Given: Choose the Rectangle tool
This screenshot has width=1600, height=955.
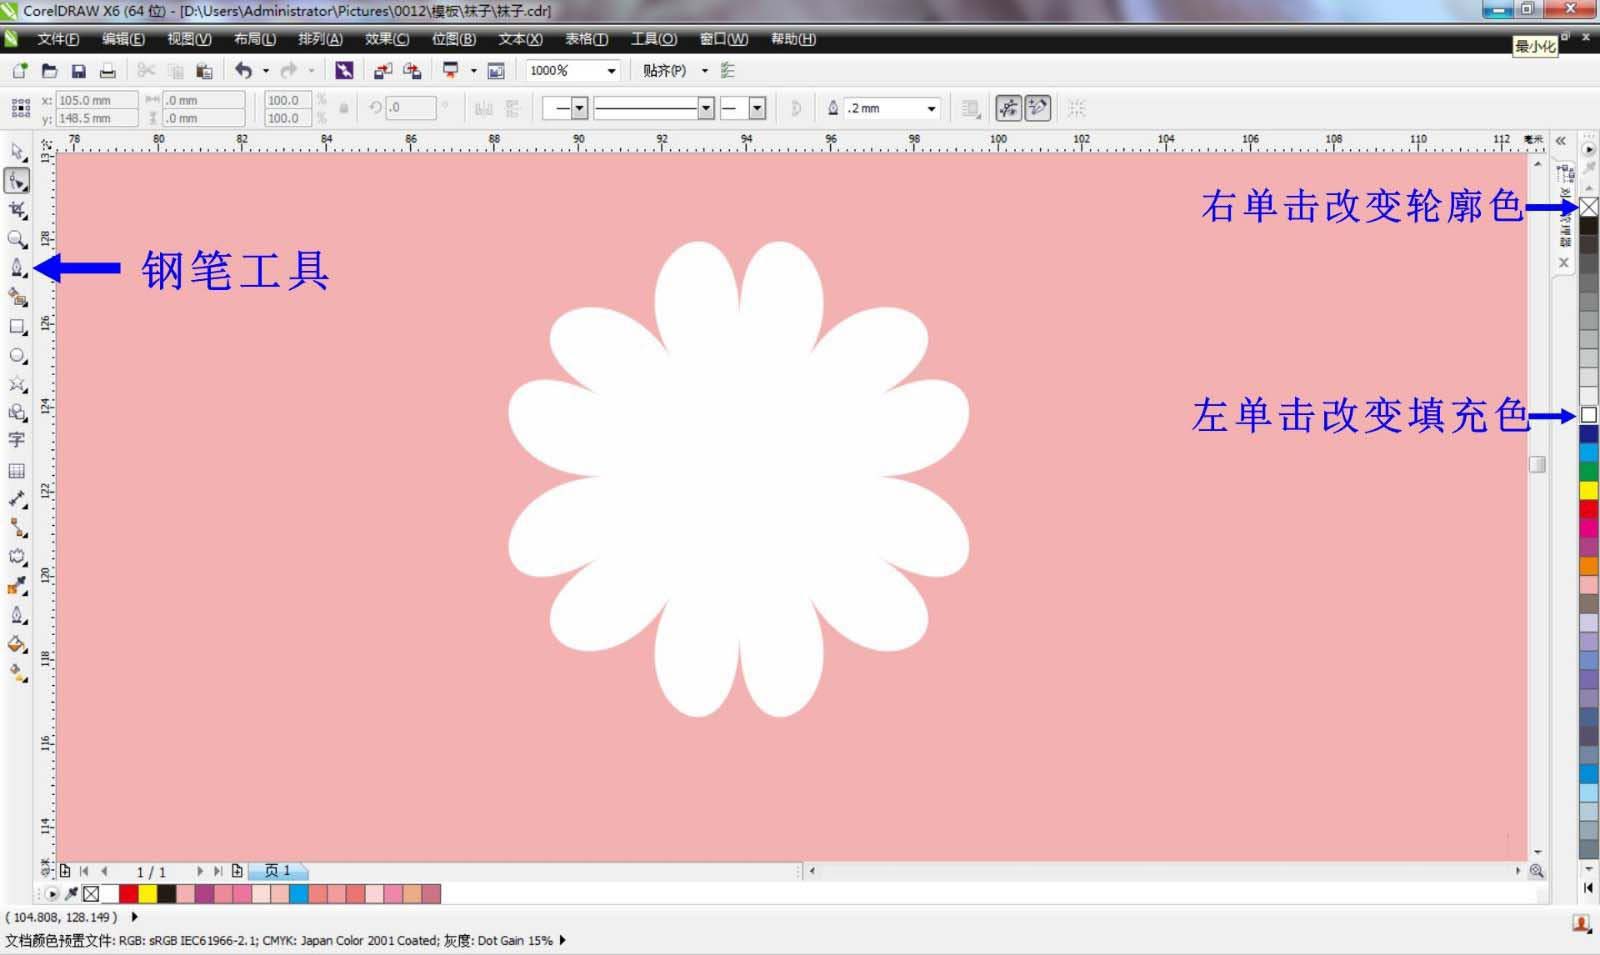Looking at the screenshot, I should tap(17, 327).
